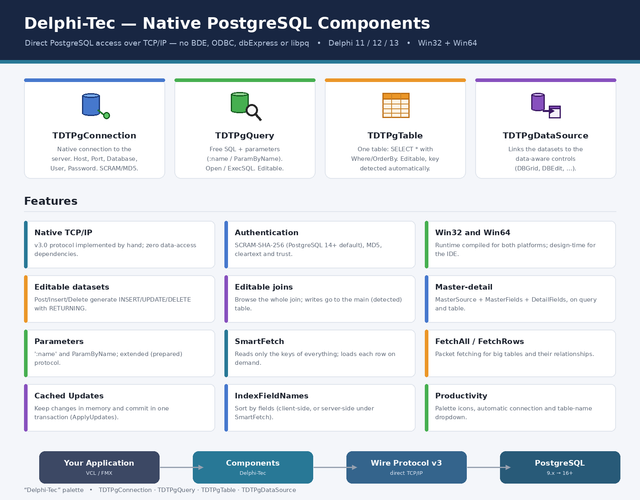640x500 pixels.
Task: Click the Browse the whole join description
Action: tap(318, 304)
